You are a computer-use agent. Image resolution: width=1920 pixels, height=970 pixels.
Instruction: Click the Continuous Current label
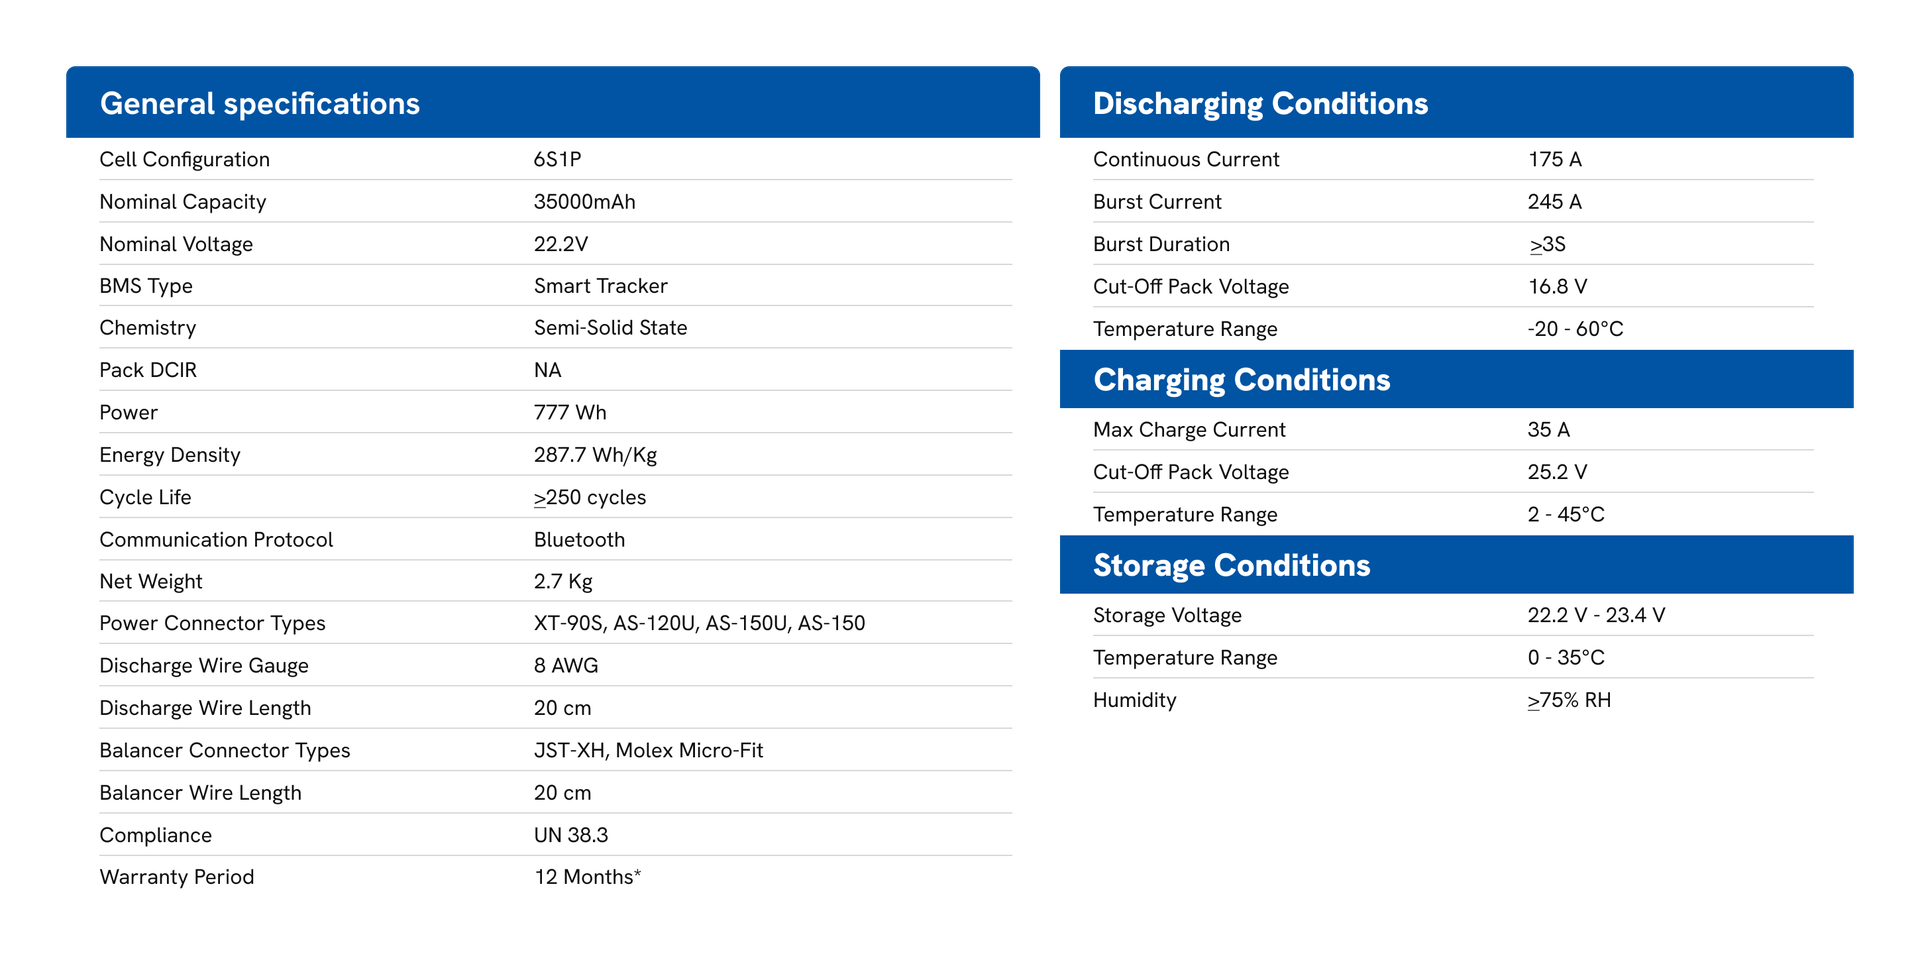point(1186,160)
